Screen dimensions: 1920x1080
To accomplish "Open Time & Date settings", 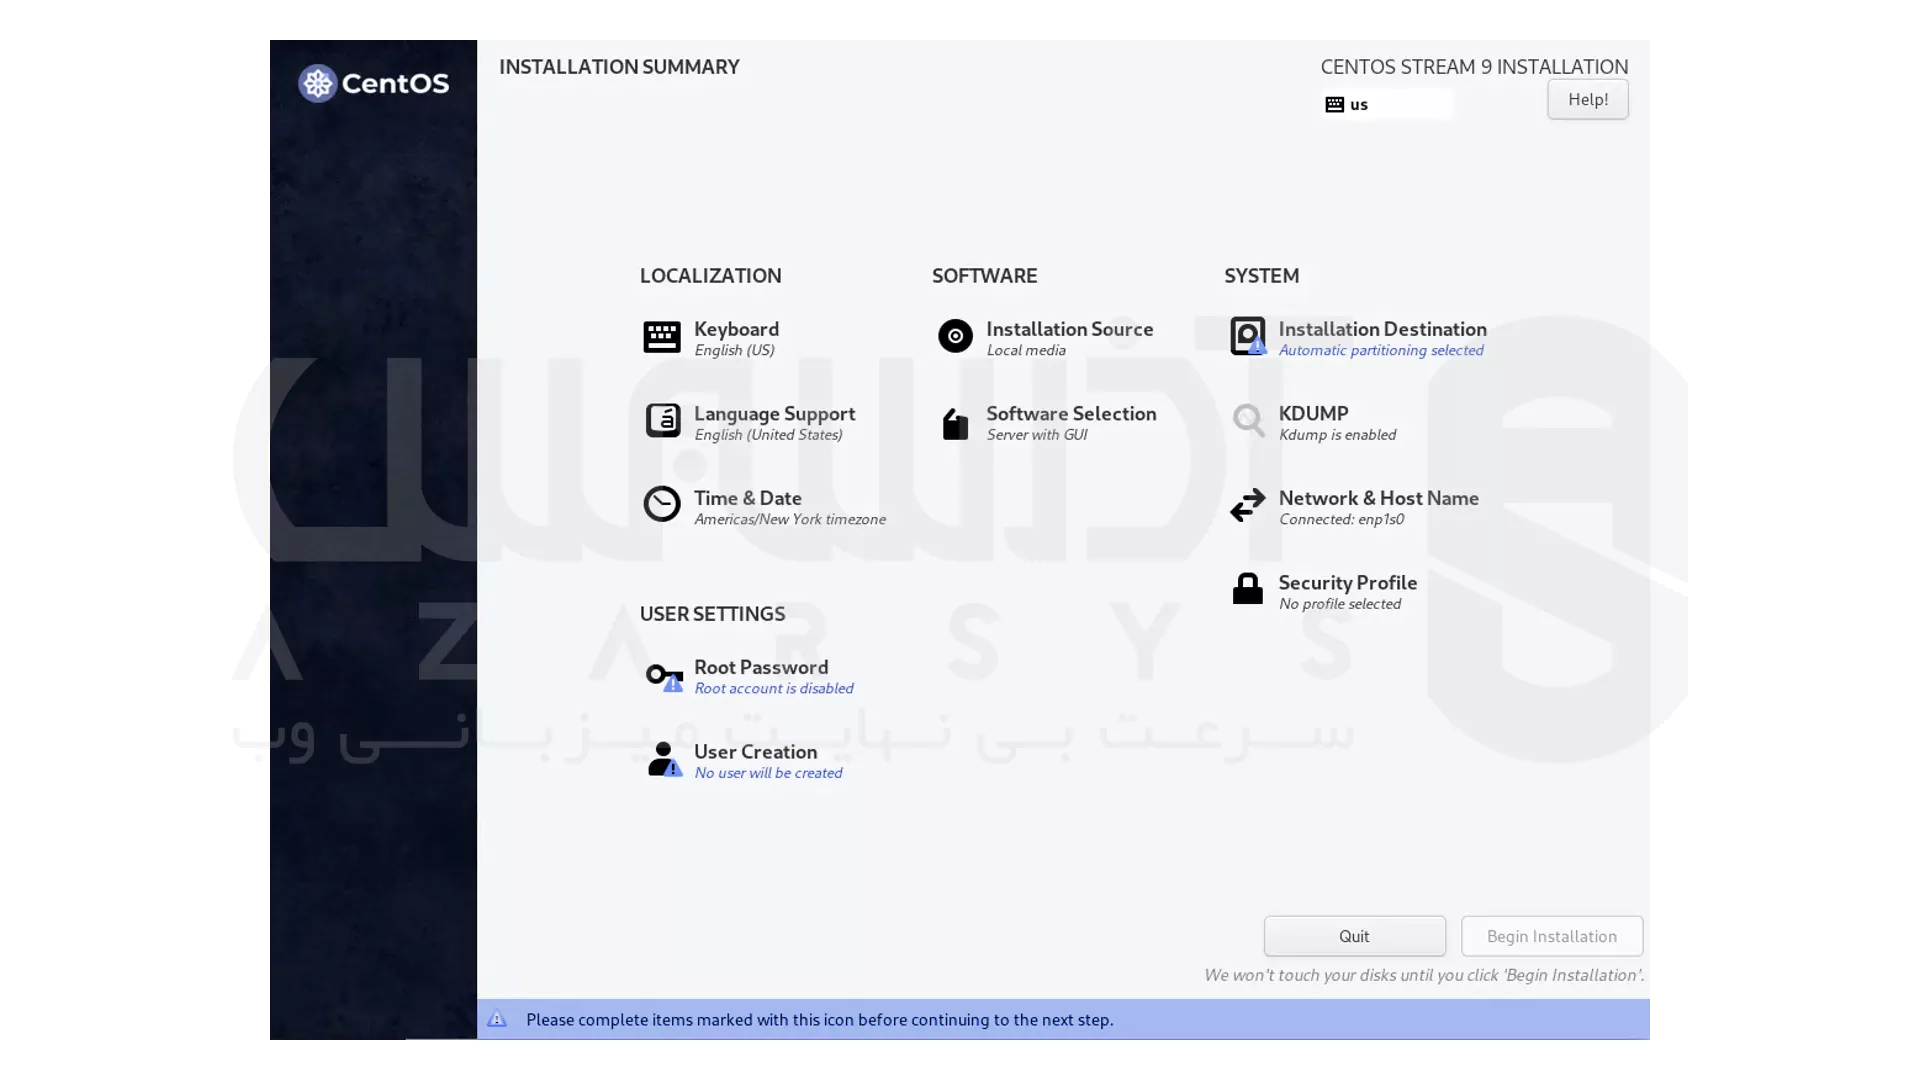I will point(765,507).
